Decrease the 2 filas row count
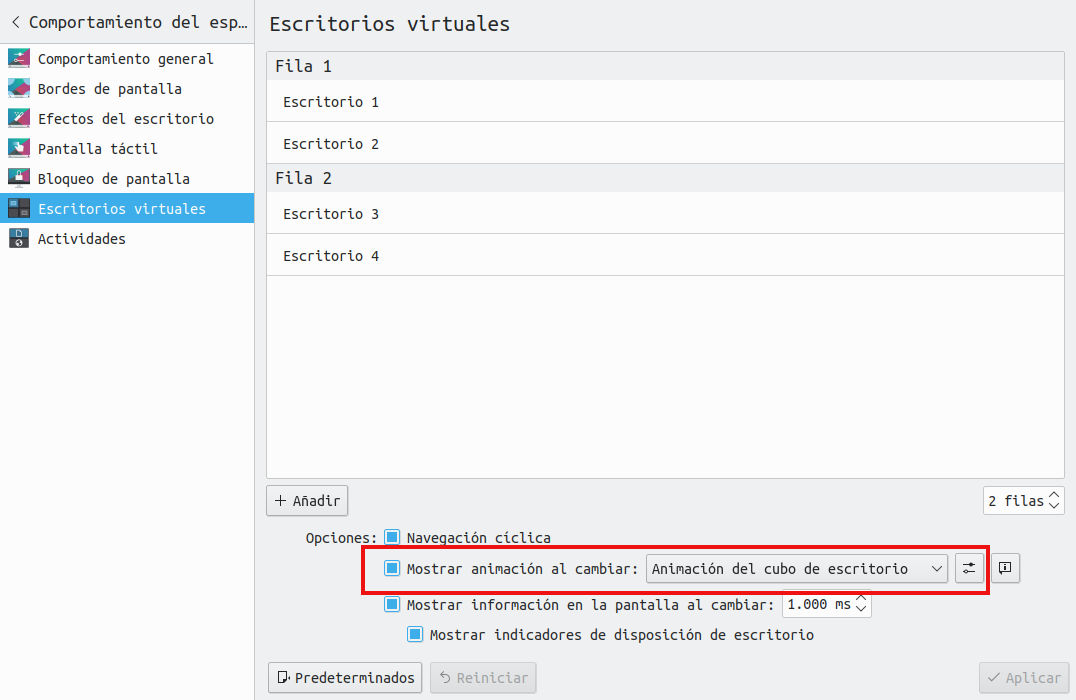The image size is (1076, 700). pos(1054,506)
